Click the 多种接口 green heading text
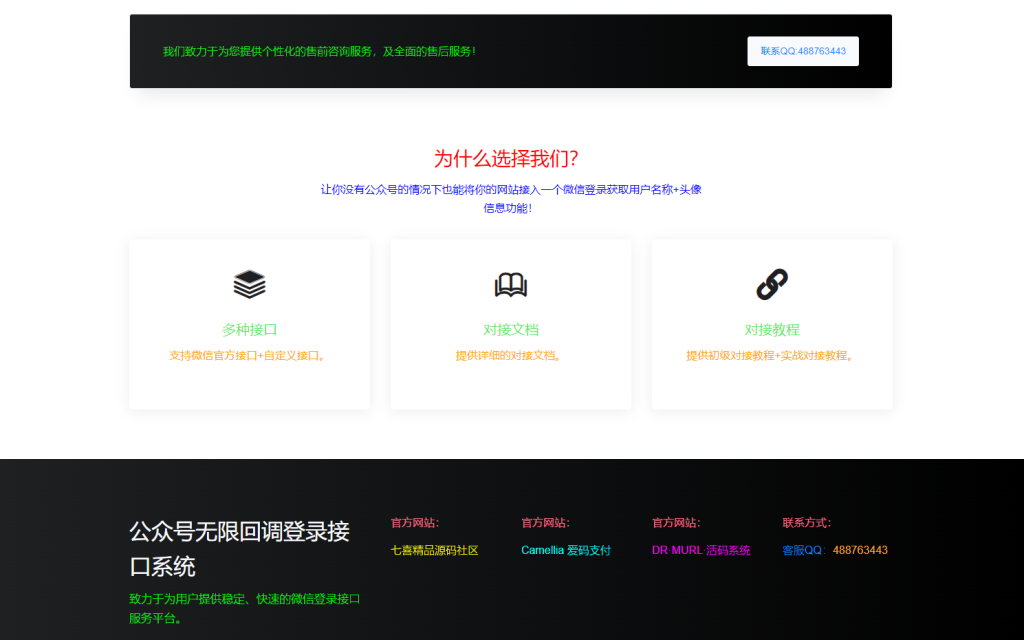1024x640 pixels. click(248, 328)
